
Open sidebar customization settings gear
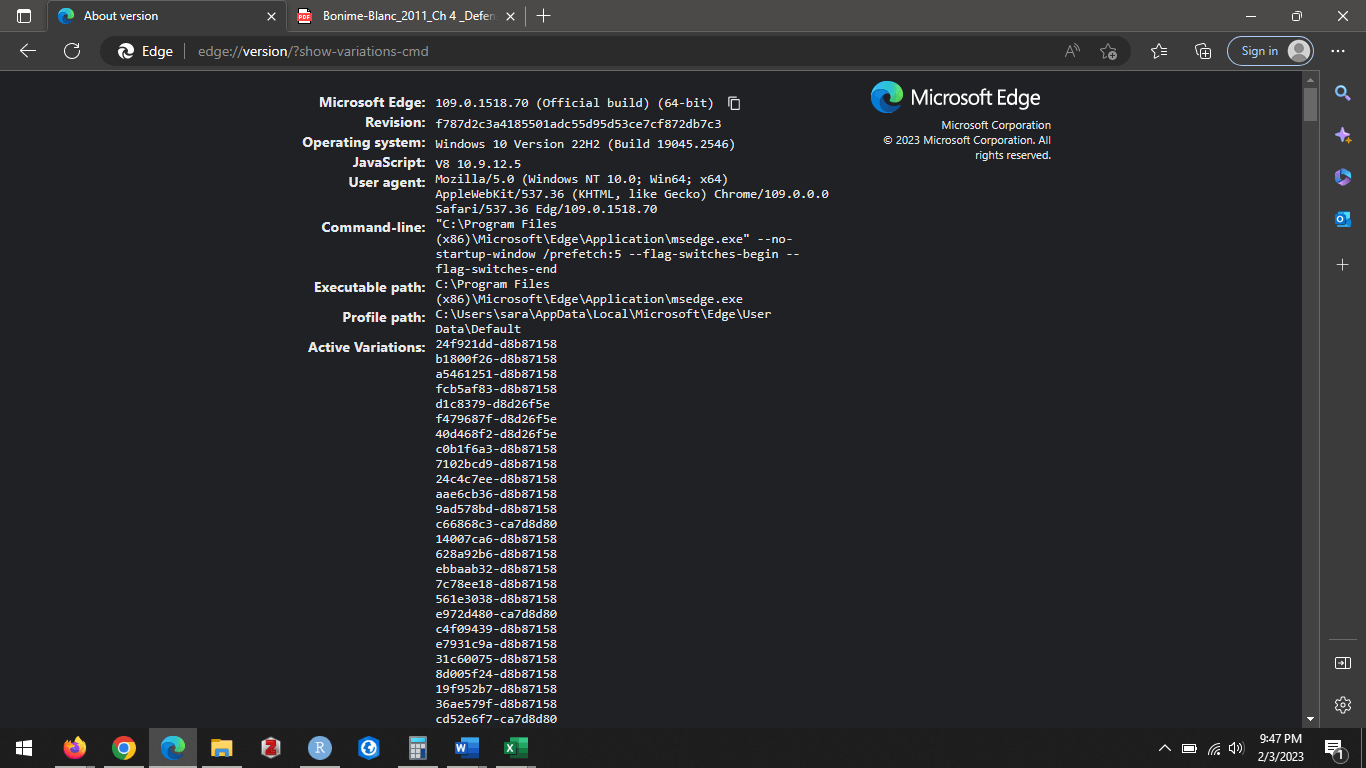1343,705
